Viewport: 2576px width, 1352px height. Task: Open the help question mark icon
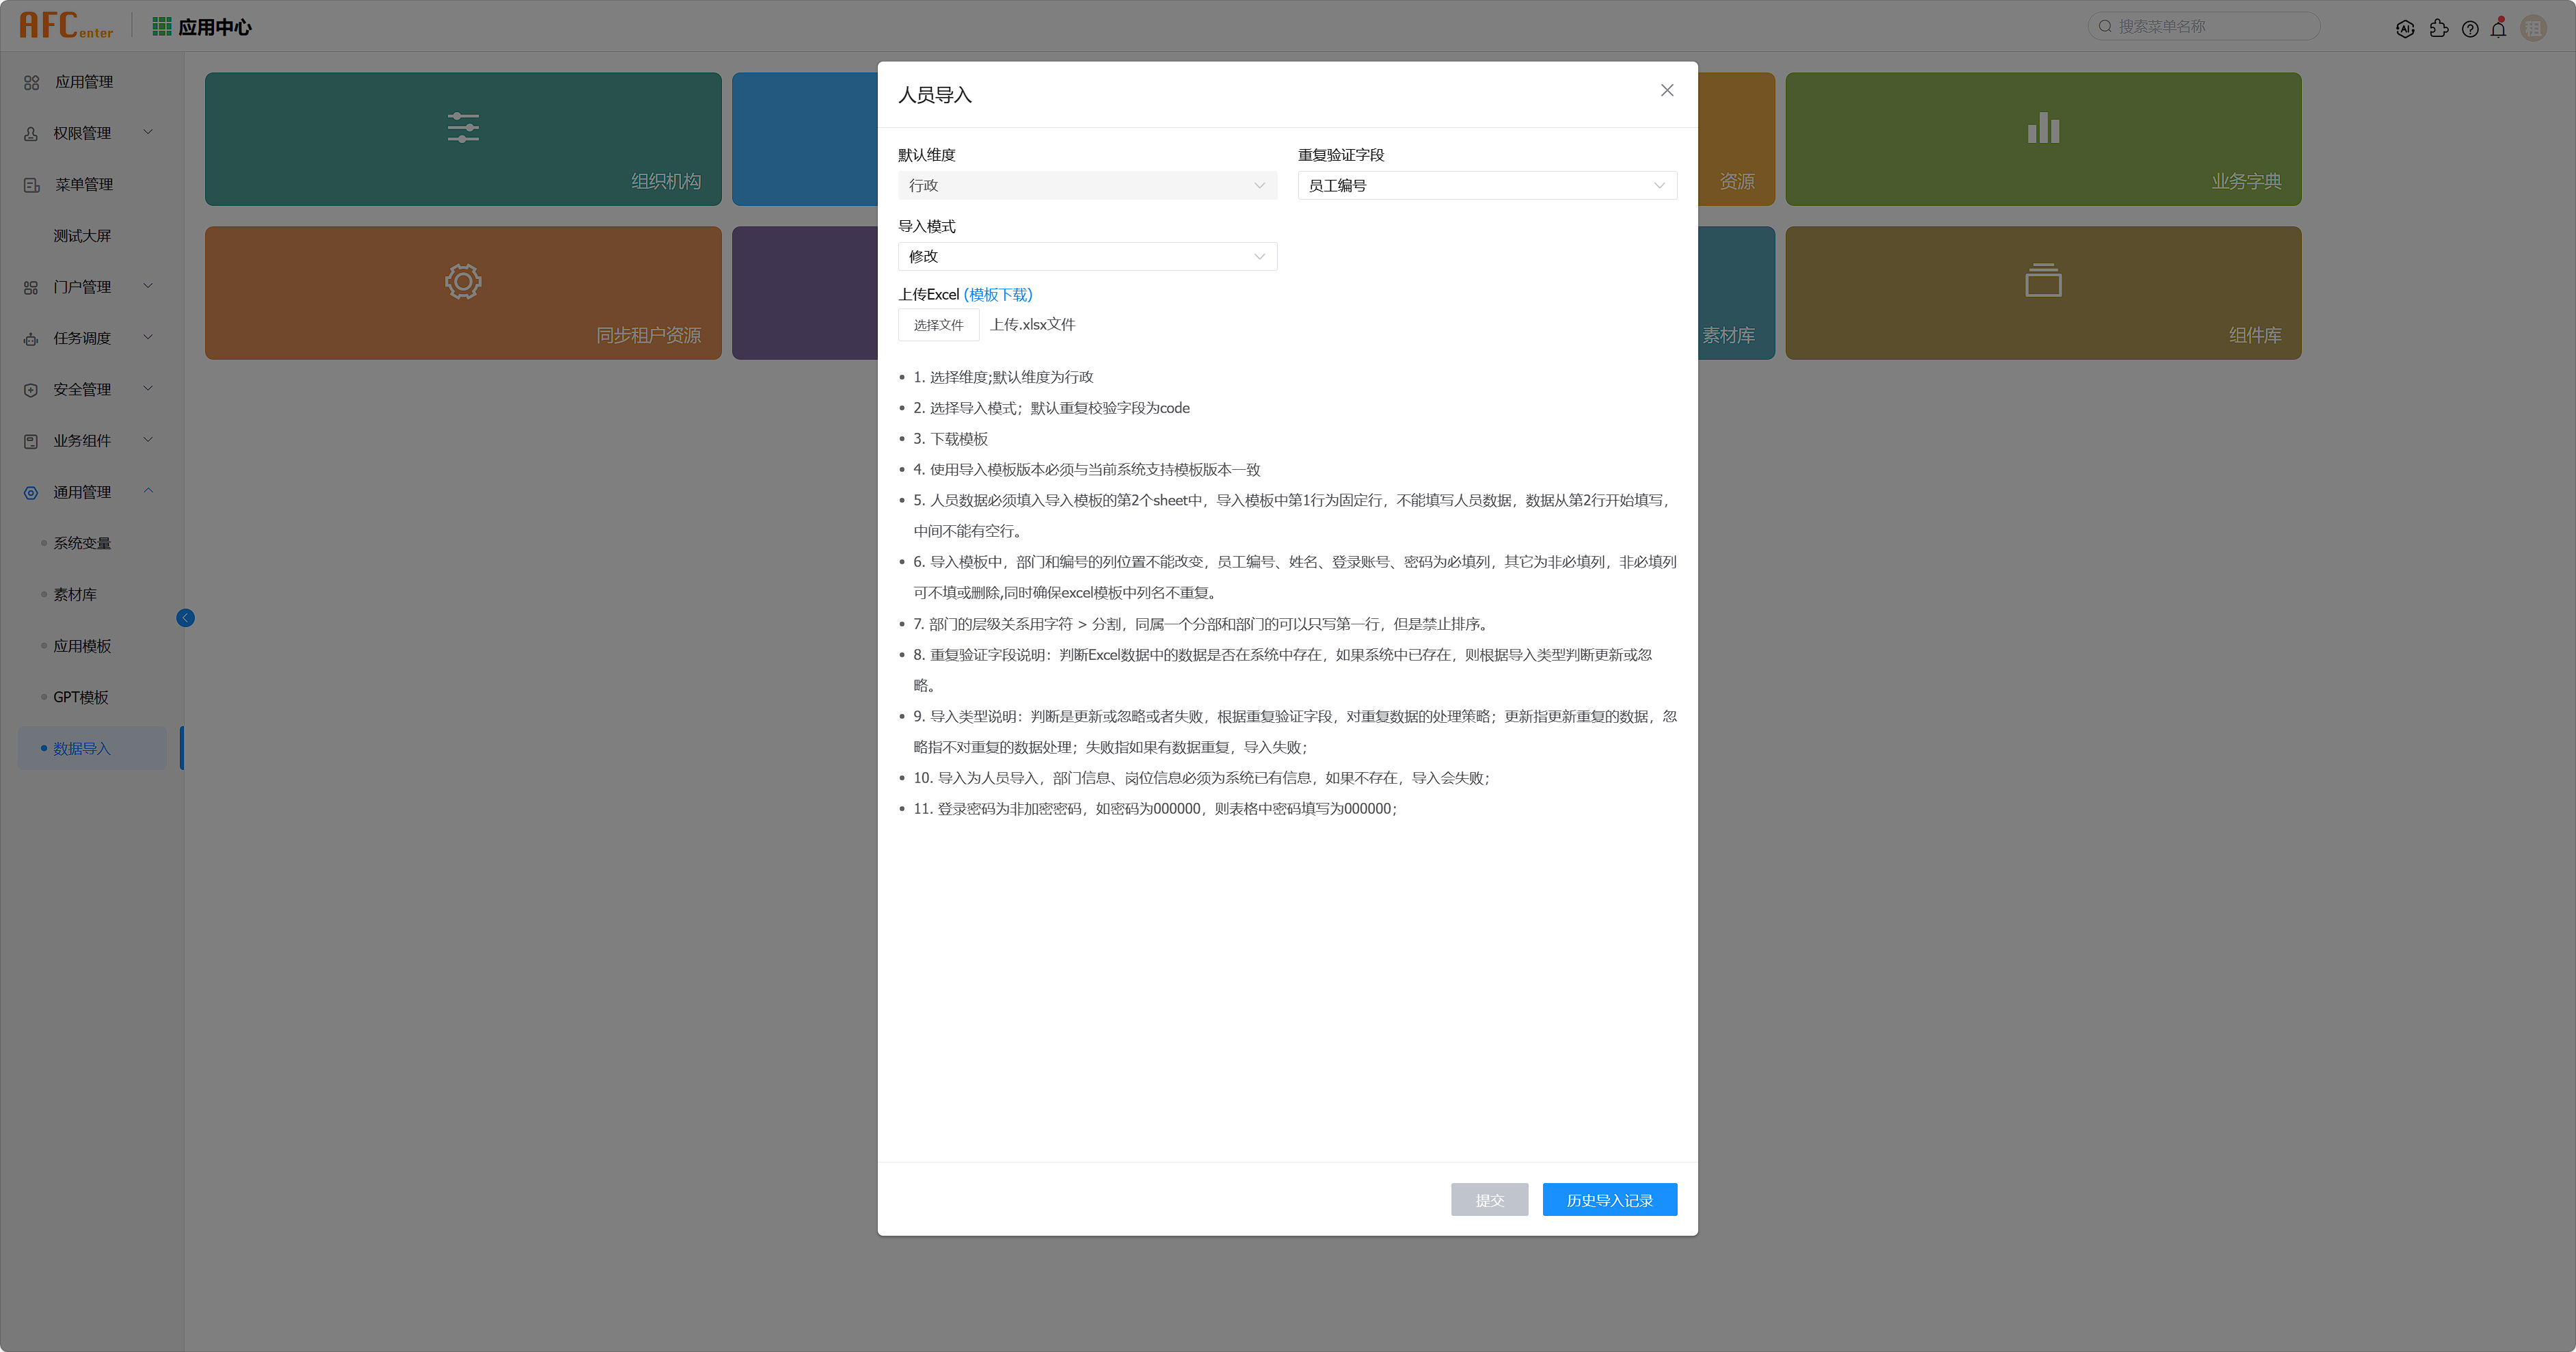point(2469,28)
